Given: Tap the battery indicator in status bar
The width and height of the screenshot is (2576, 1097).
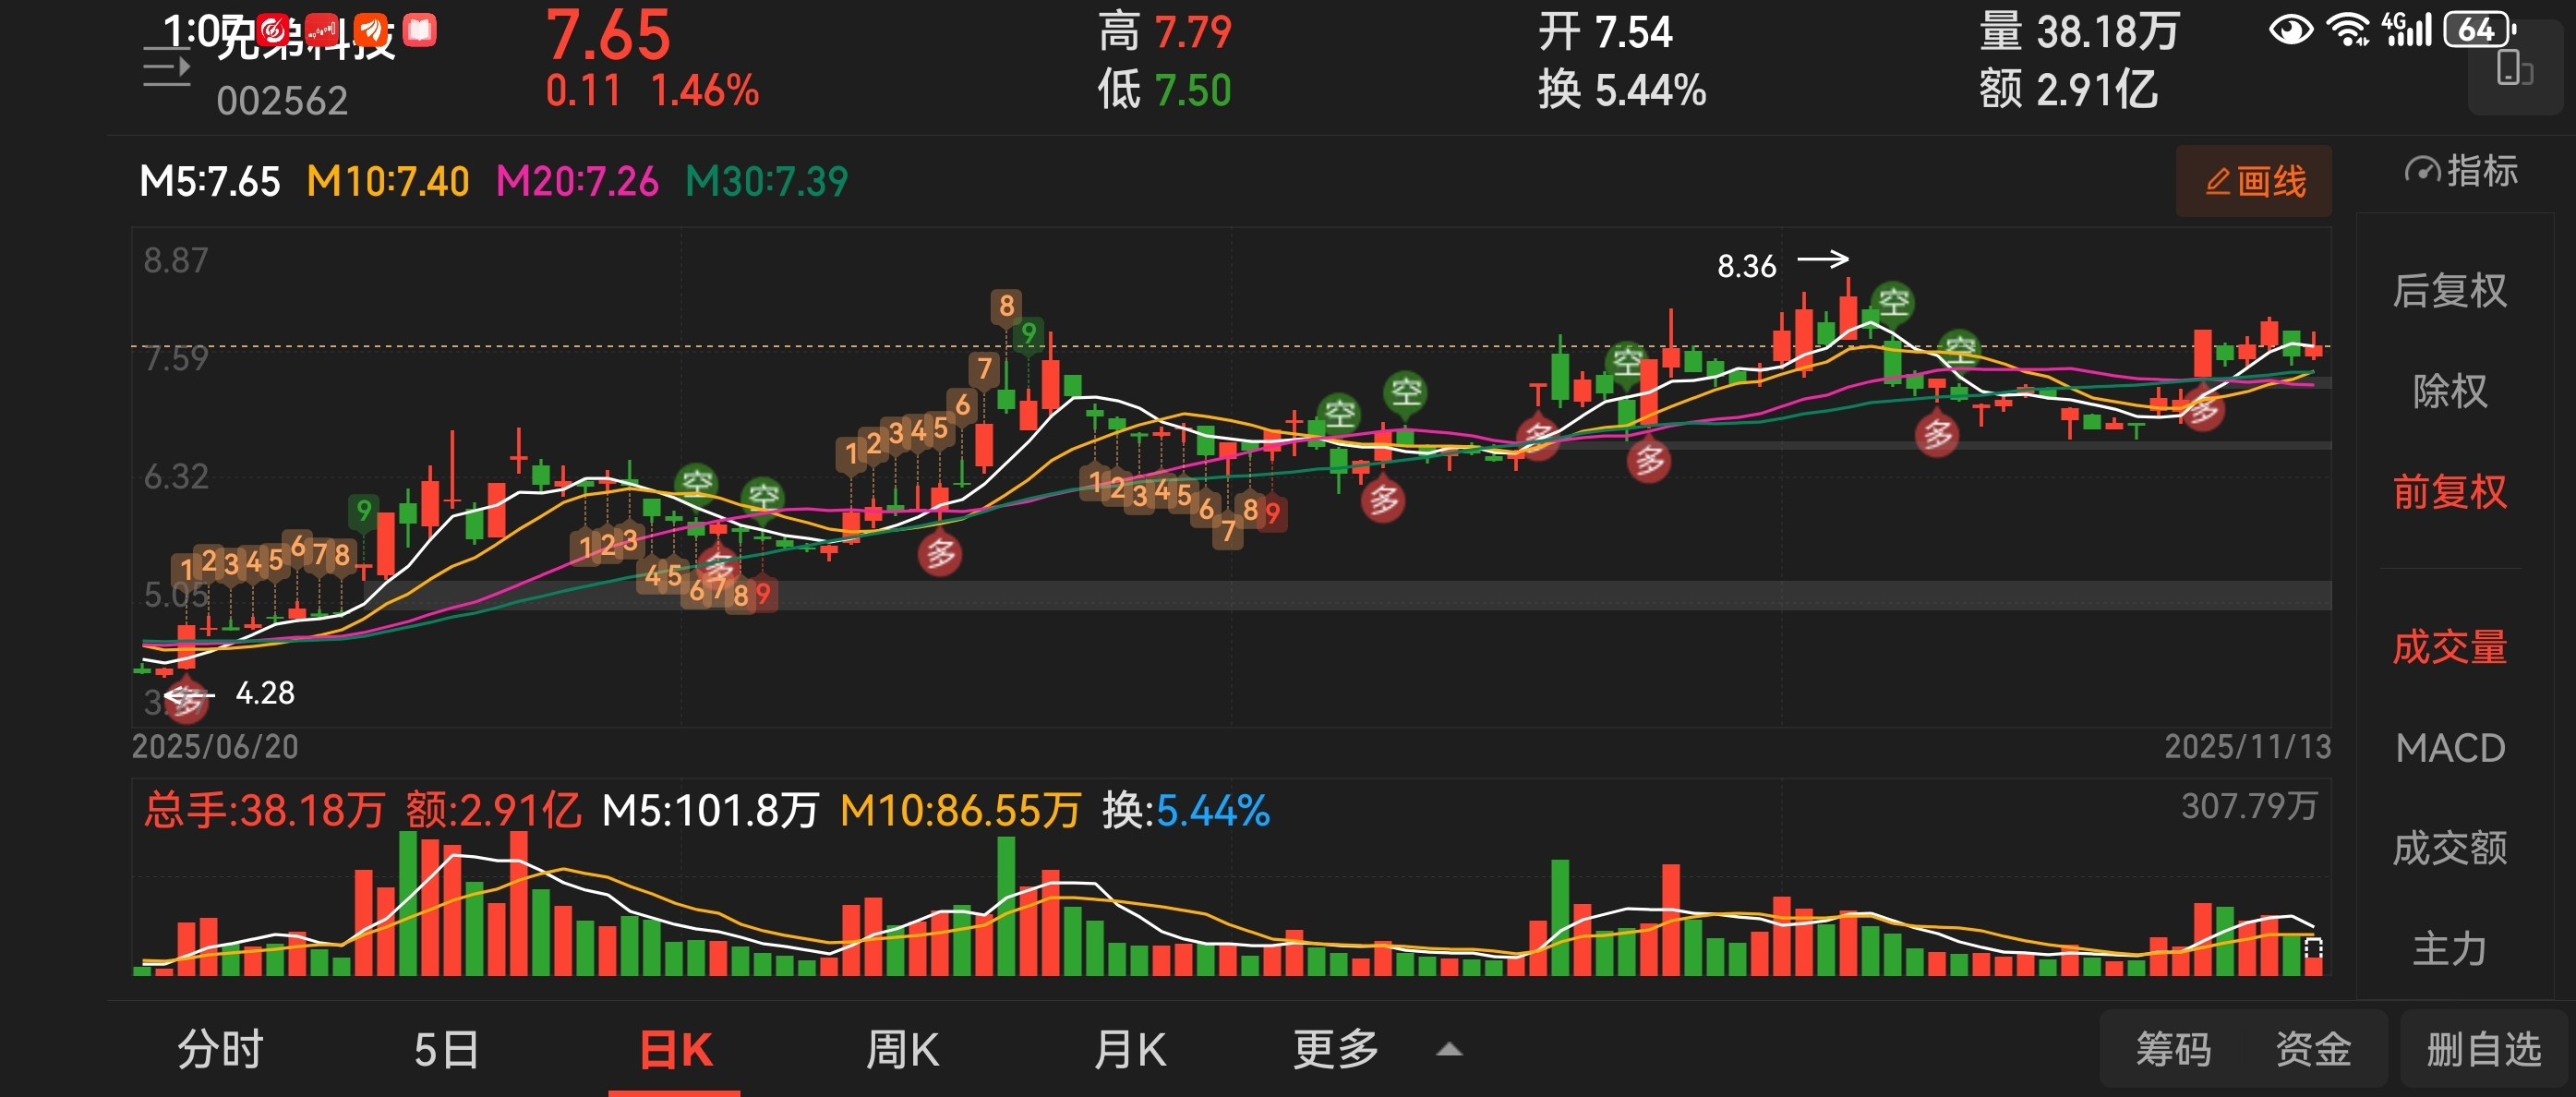Looking at the screenshot, I should (x=2478, y=30).
